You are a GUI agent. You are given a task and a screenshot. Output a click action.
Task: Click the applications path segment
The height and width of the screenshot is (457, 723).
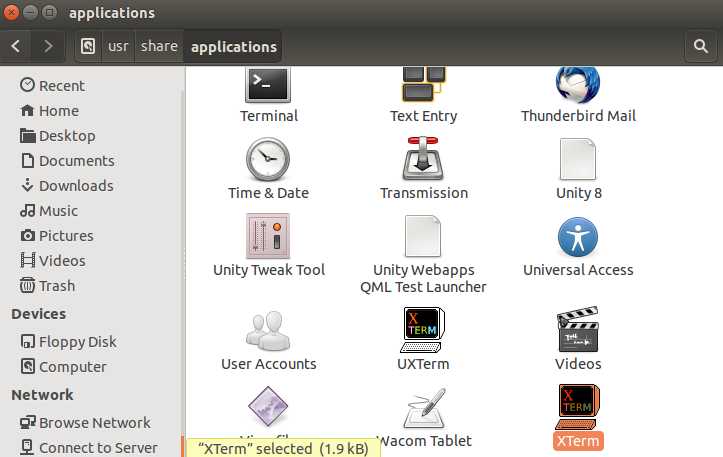(x=234, y=47)
